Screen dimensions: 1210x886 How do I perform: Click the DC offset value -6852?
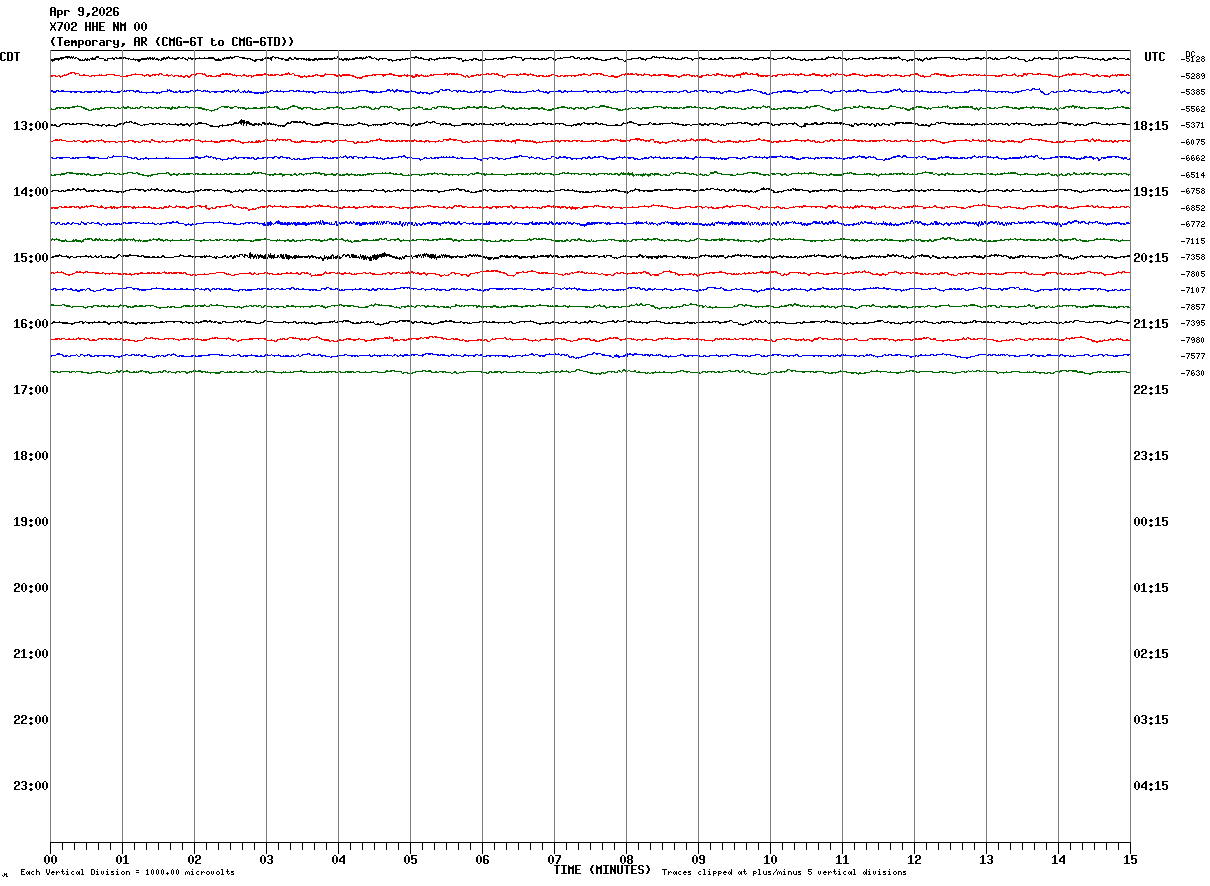1193,208
